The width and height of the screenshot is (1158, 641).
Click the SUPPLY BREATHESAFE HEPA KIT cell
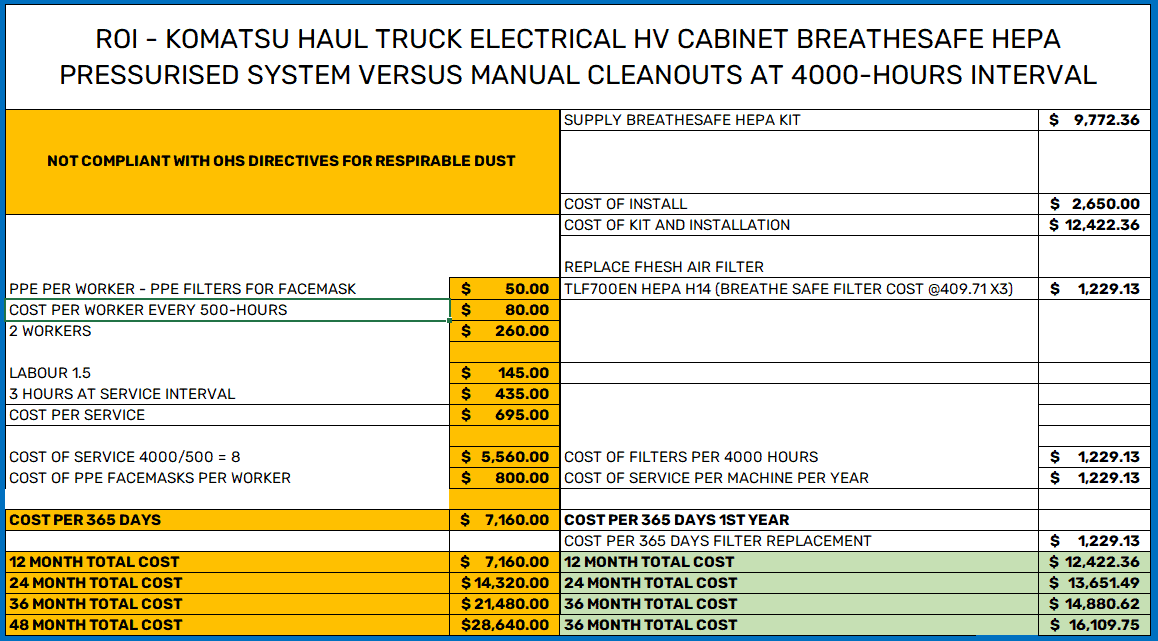click(700, 119)
